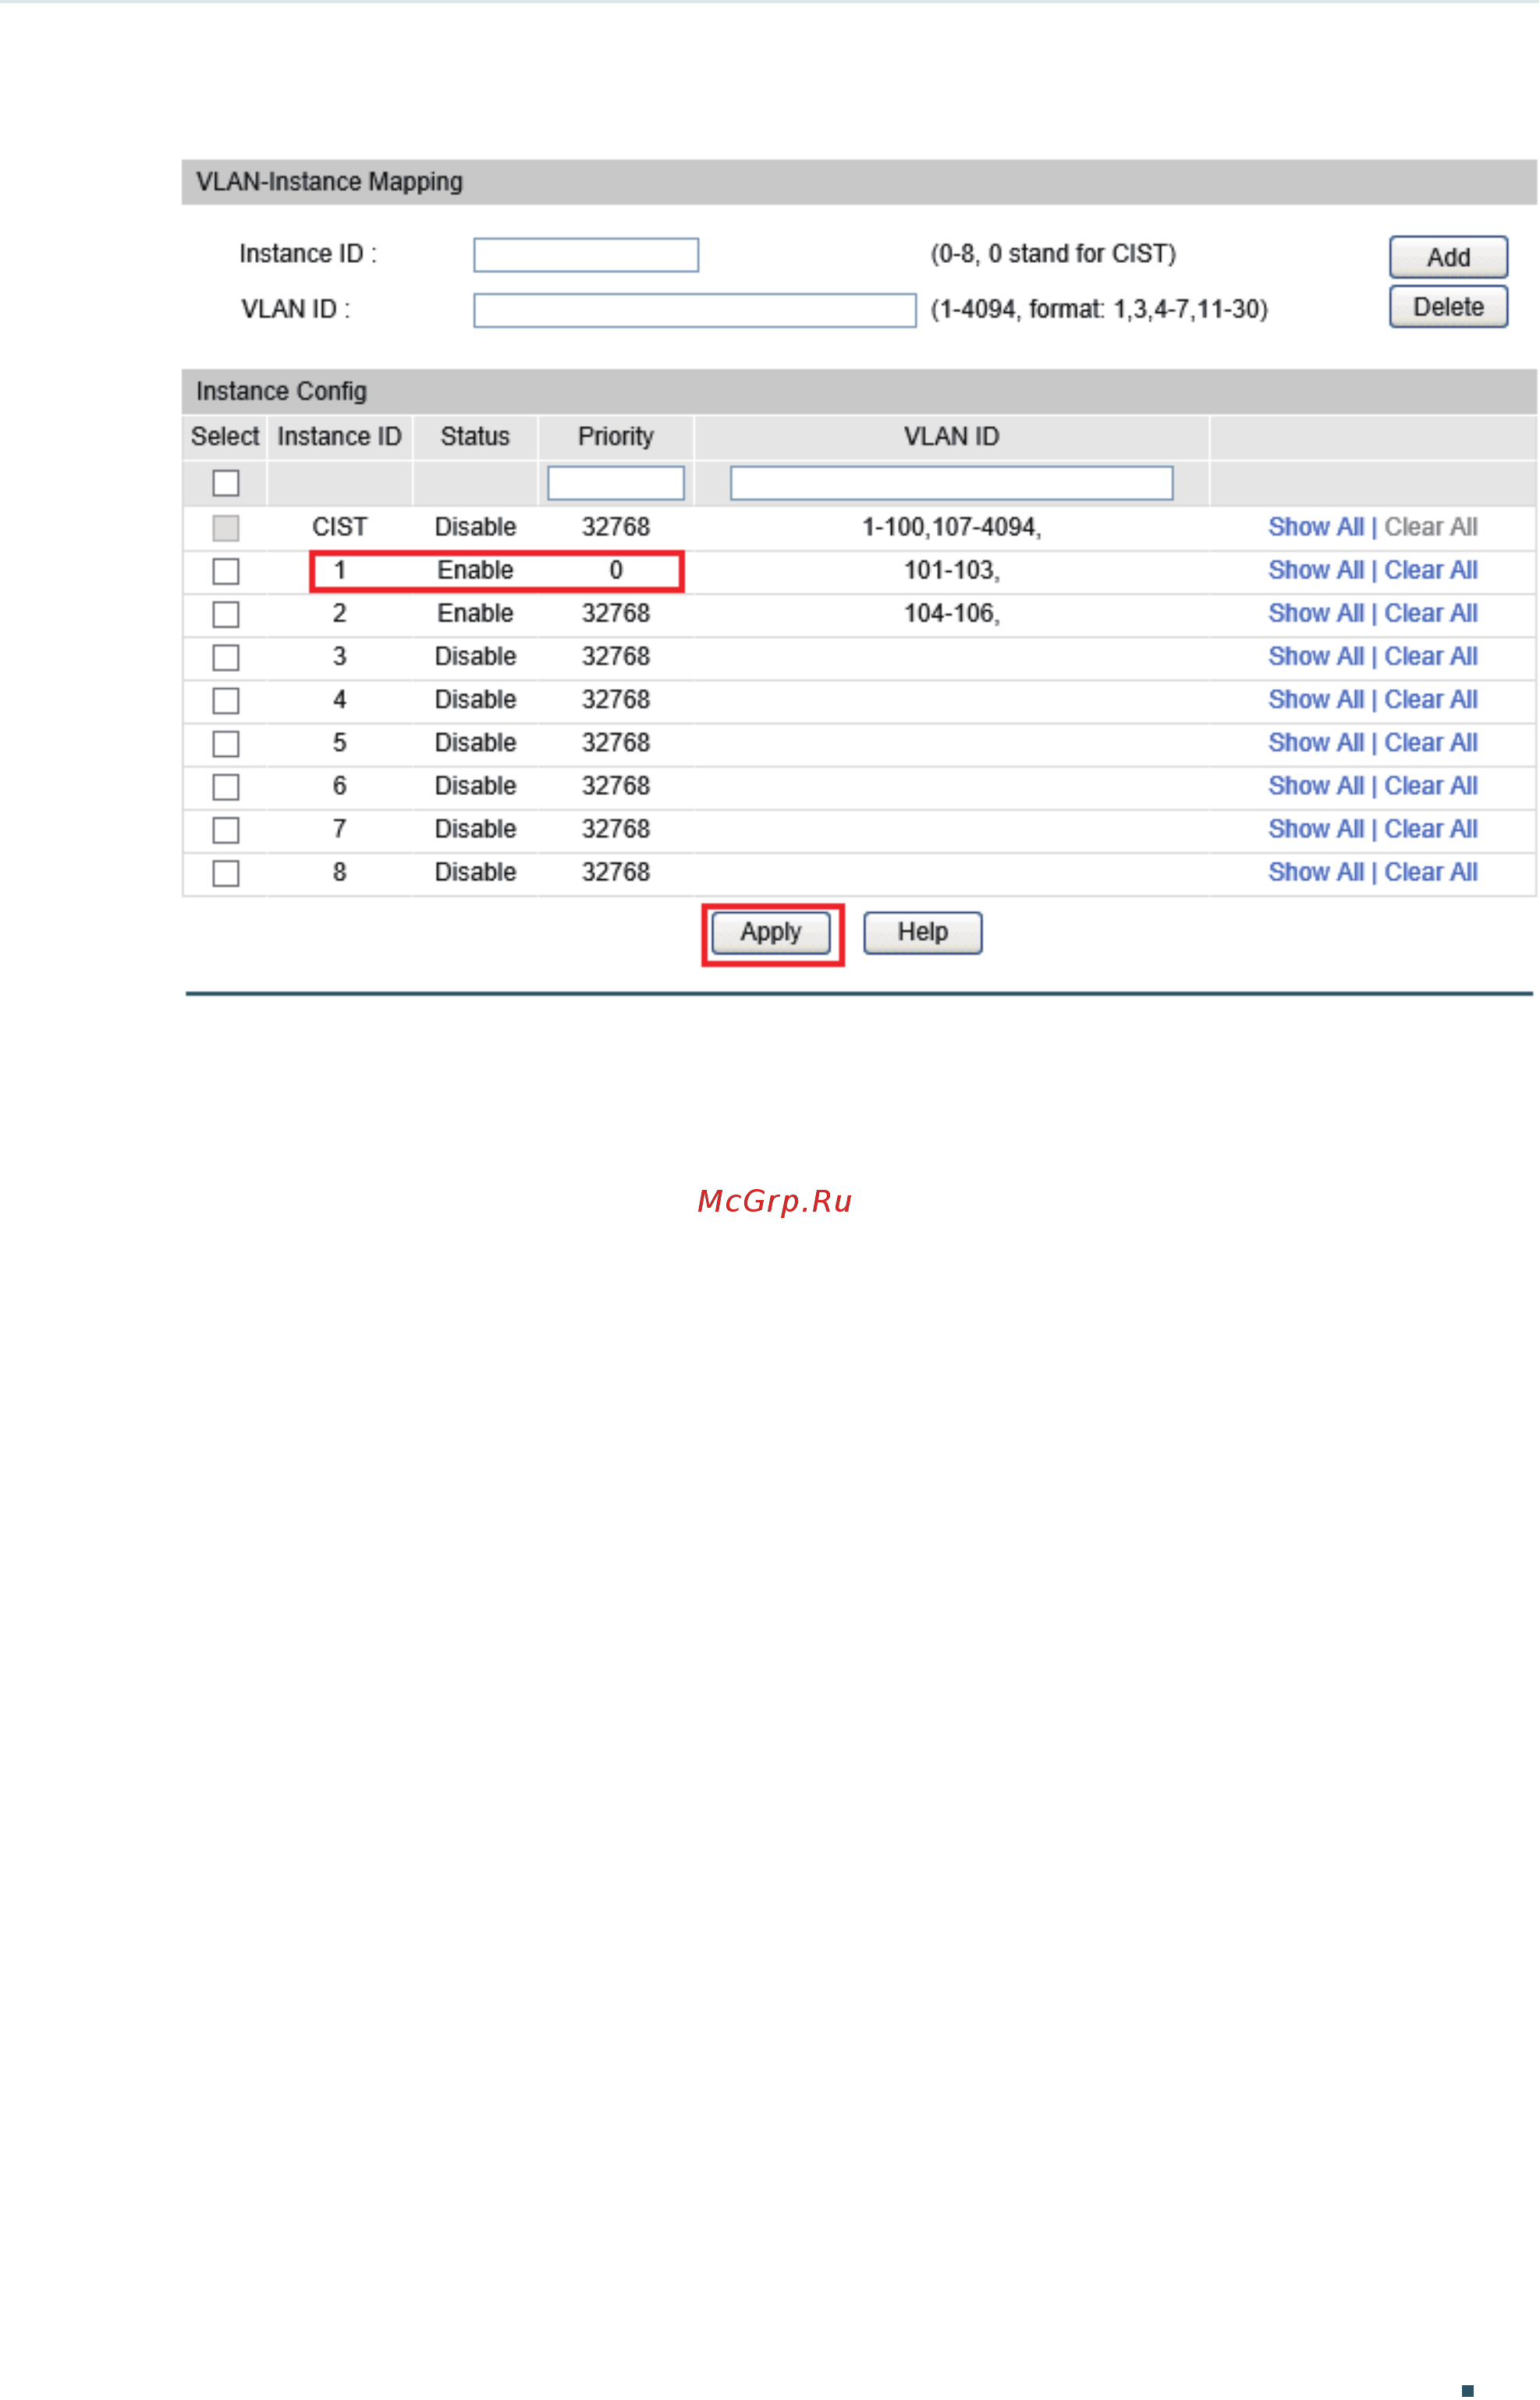This screenshot has height=2400, width=1540.
Task: Click priority 32768 of instance 8
Action: pyautogui.click(x=616, y=872)
